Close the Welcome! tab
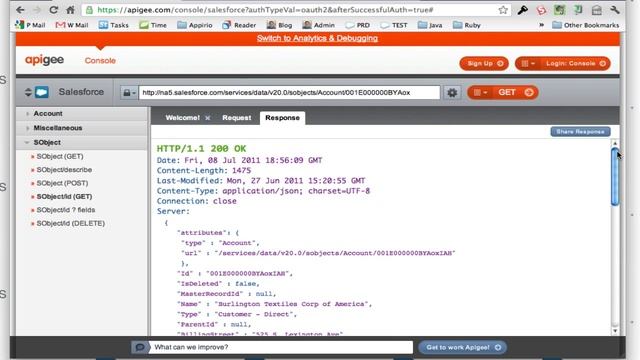Viewport: 640px width, 360px height. pyautogui.click(x=207, y=118)
